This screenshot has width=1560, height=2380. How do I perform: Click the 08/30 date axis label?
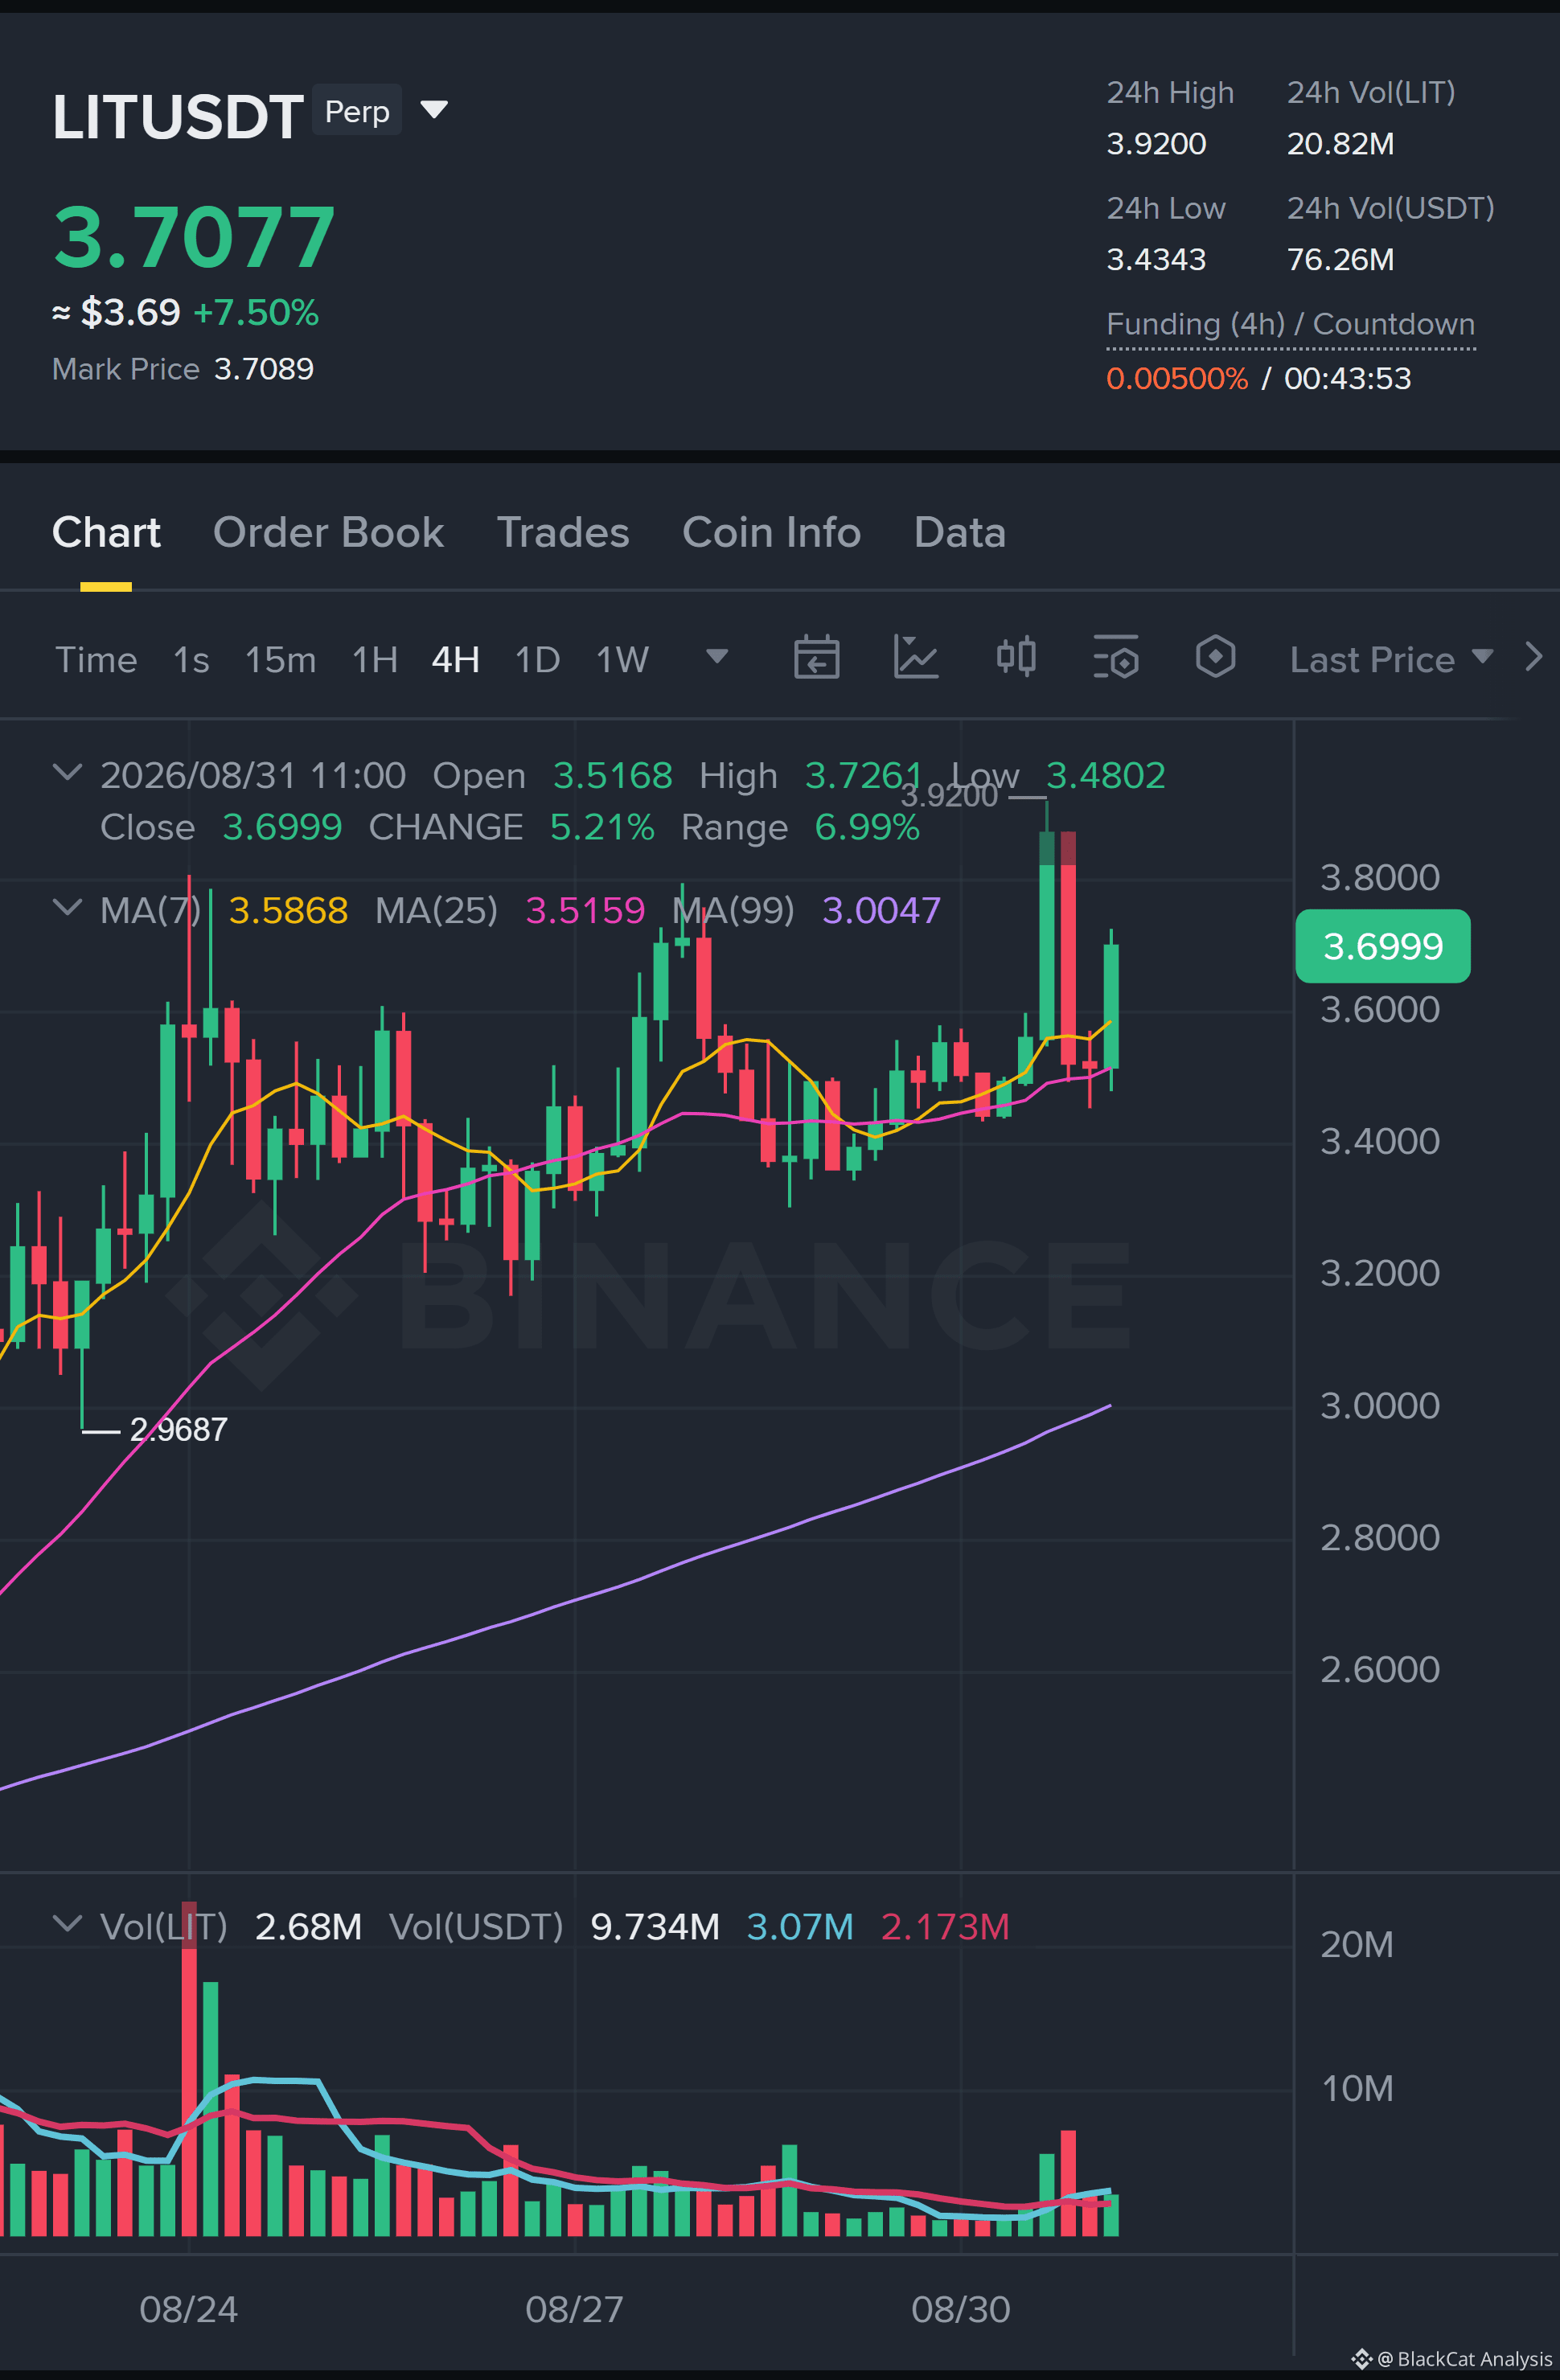click(x=960, y=2310)
